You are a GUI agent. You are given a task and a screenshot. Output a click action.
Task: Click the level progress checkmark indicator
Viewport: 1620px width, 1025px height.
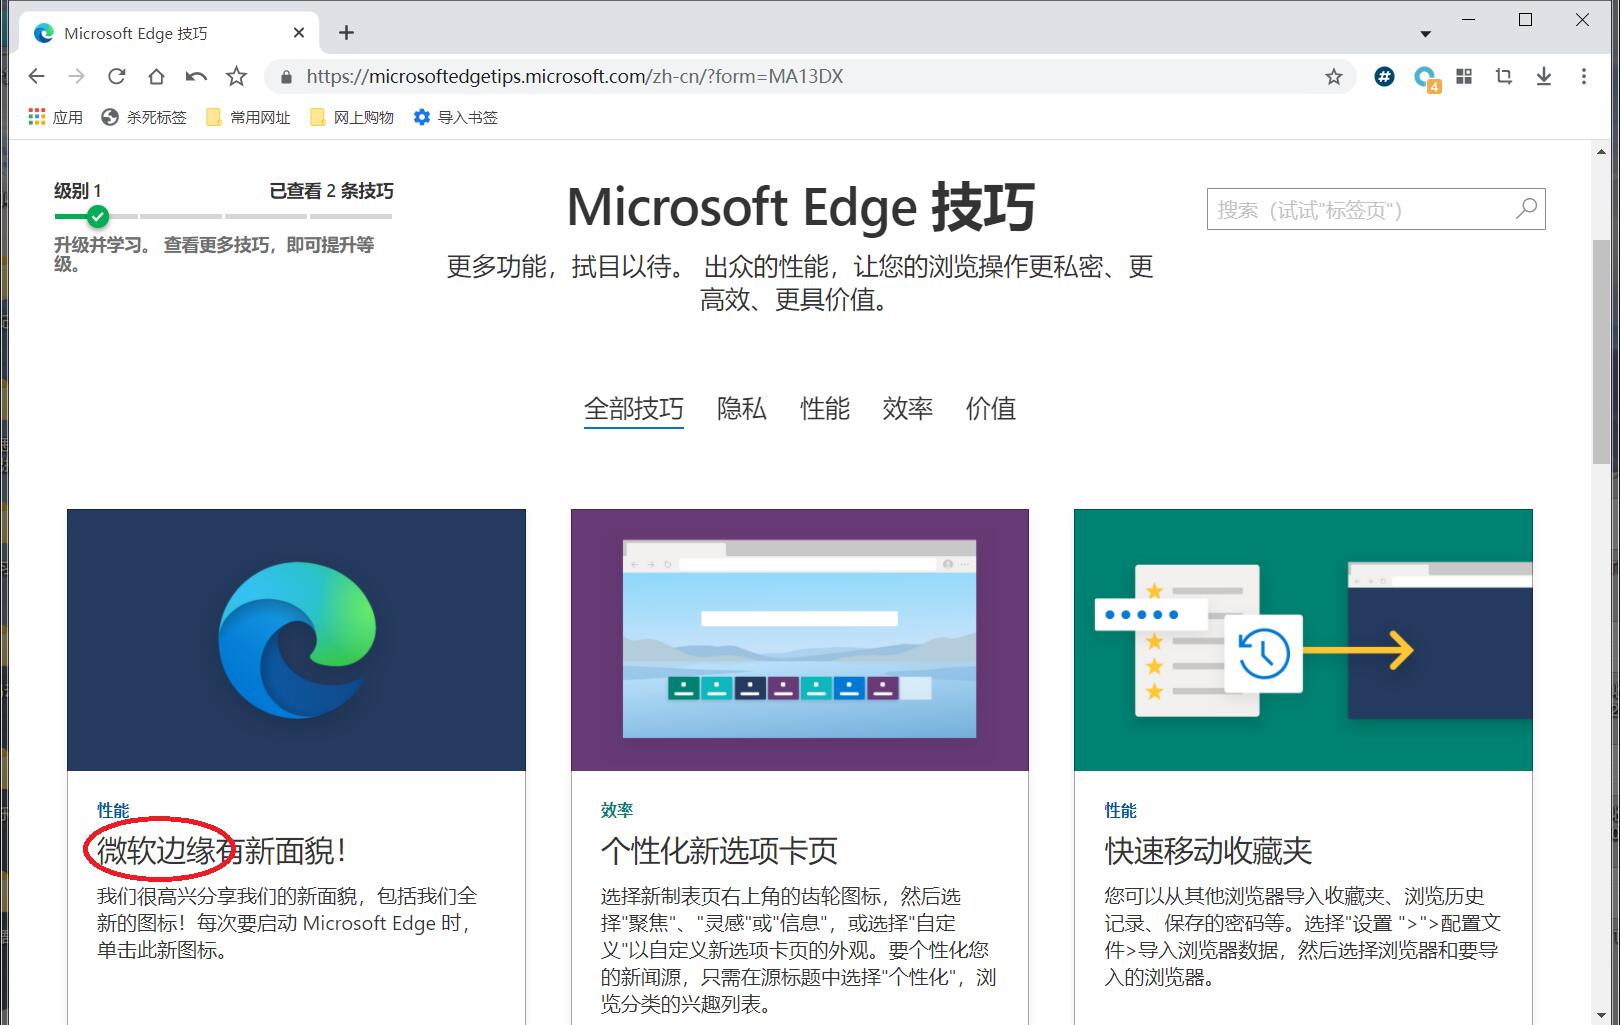[x=97, y=216]
